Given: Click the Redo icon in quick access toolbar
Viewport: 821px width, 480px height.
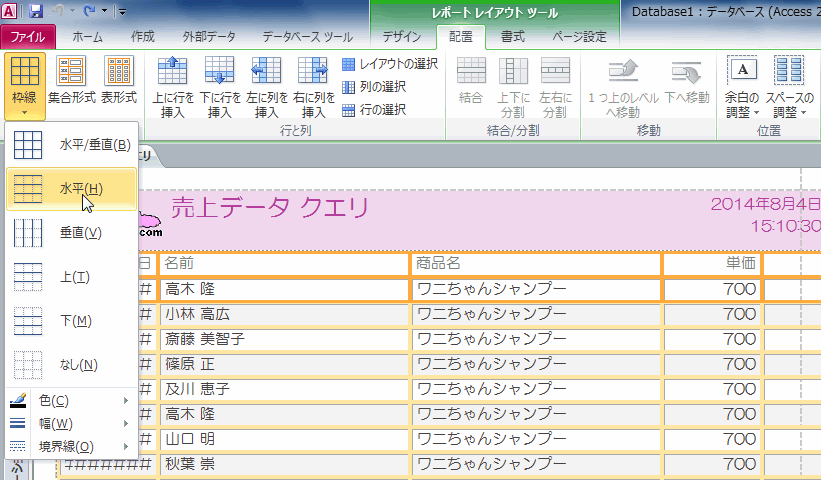Looking at the screenshot, I should 90,10.
